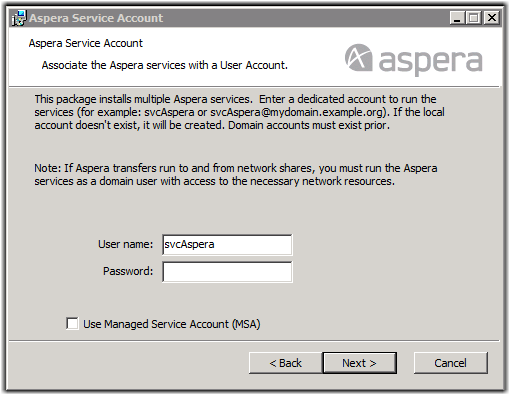Click the Use Managed Service Account (MSA) label
The height and width of the screenshot is (395, 510).
[172, 324]
